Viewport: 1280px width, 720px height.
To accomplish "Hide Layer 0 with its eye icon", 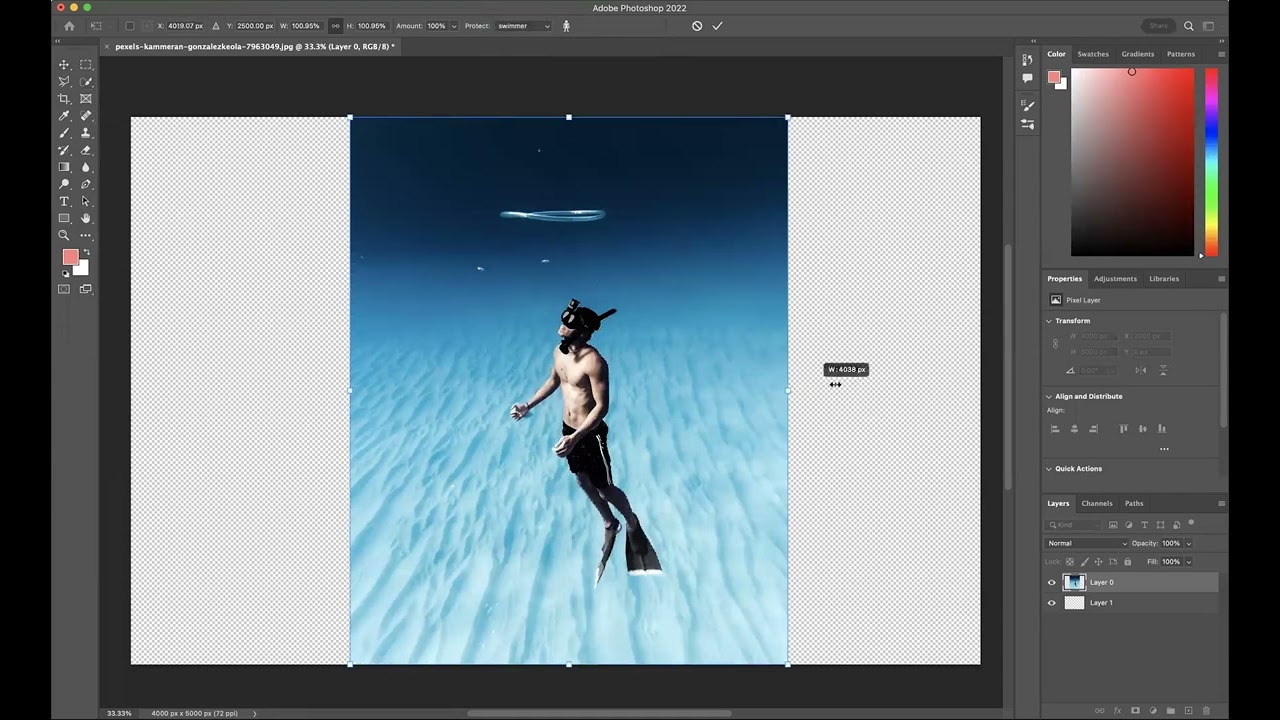I will point(1051,582).
